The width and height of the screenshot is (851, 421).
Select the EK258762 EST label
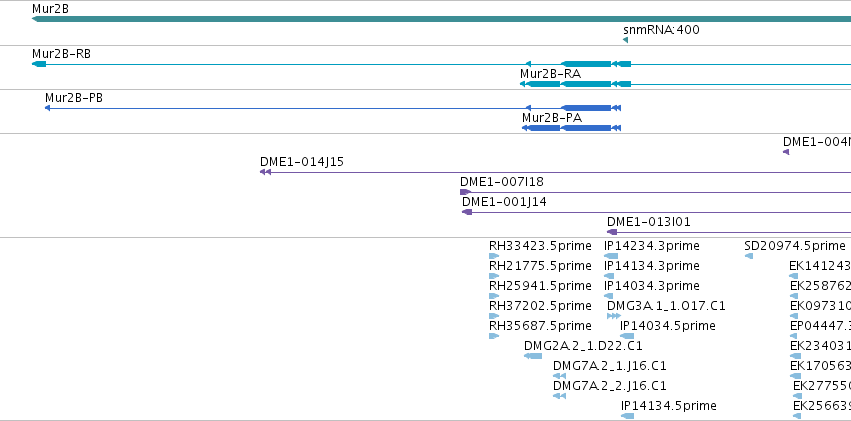coord(820,286)
